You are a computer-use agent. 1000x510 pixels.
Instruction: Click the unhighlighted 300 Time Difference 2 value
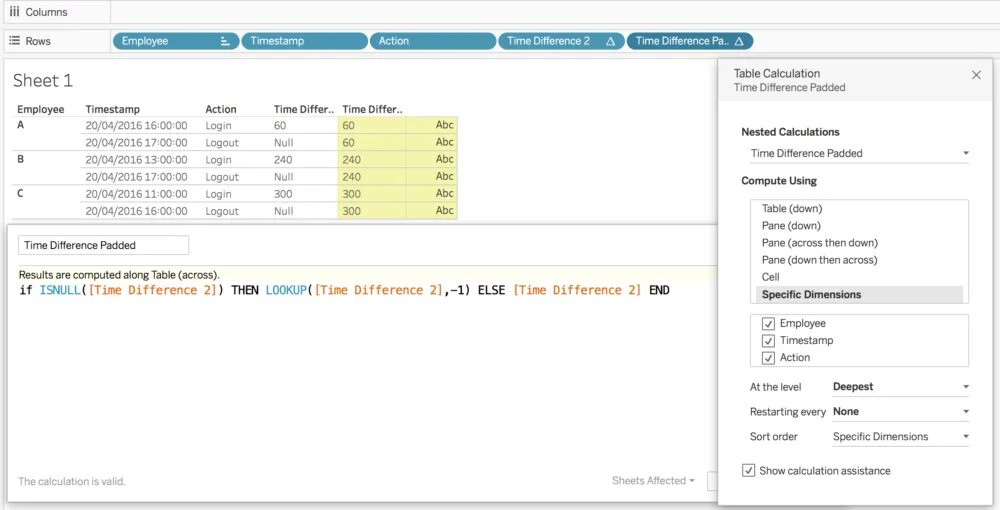point(283,194)
